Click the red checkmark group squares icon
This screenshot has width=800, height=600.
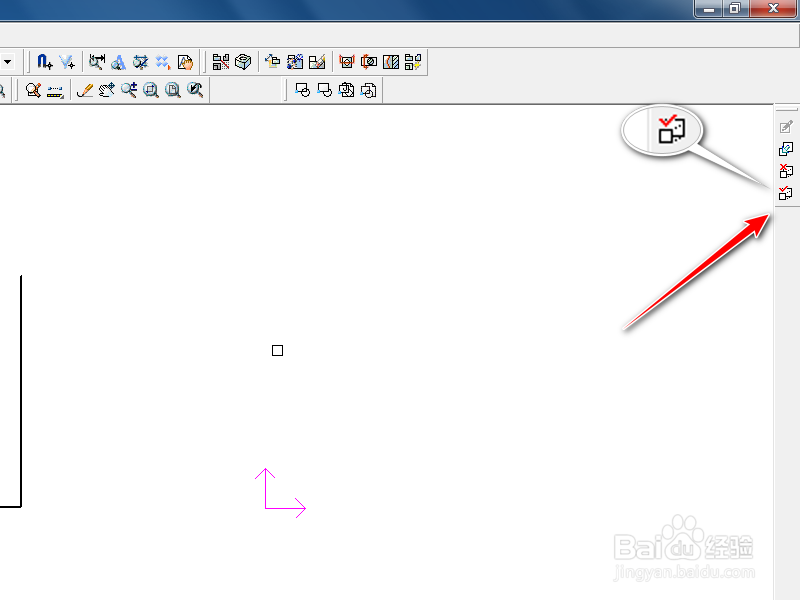(786, 193)
